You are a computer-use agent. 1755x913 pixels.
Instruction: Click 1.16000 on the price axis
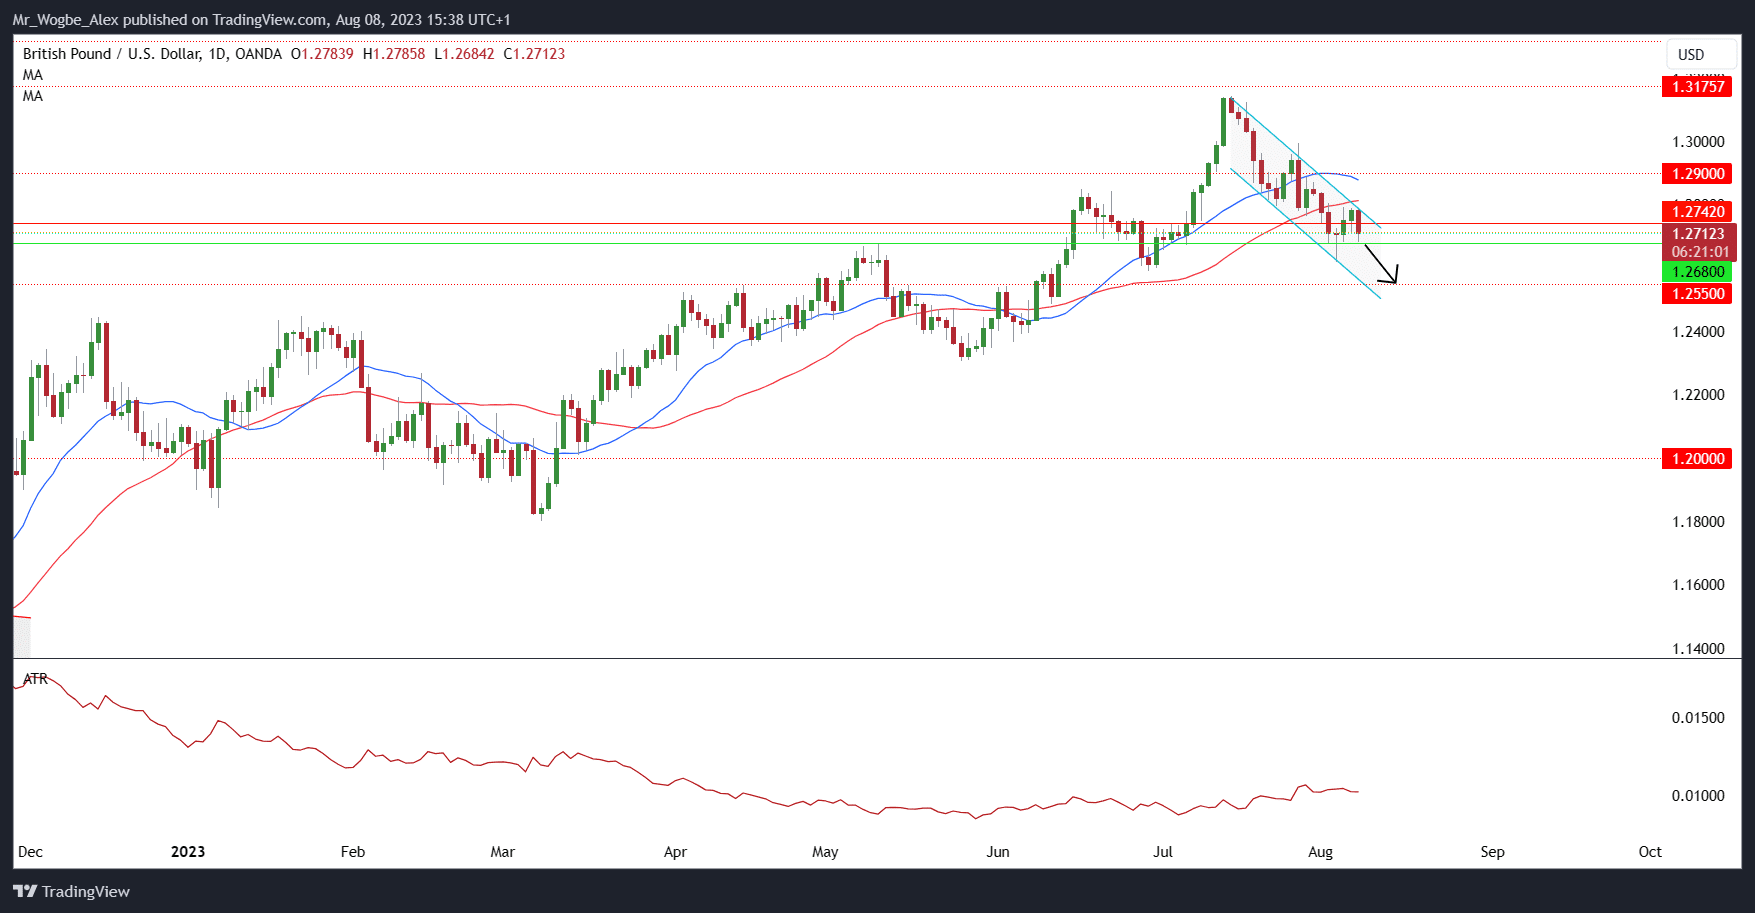pos(1698,585)
